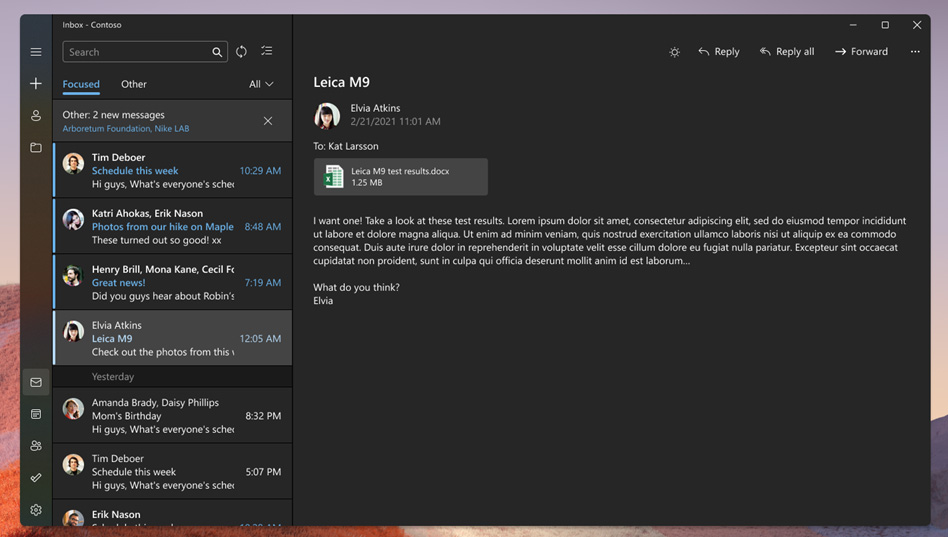Open folders icon in sidebar
This screenshot has width=948, height=537.
pyautogui.click(x=36, y=148)
